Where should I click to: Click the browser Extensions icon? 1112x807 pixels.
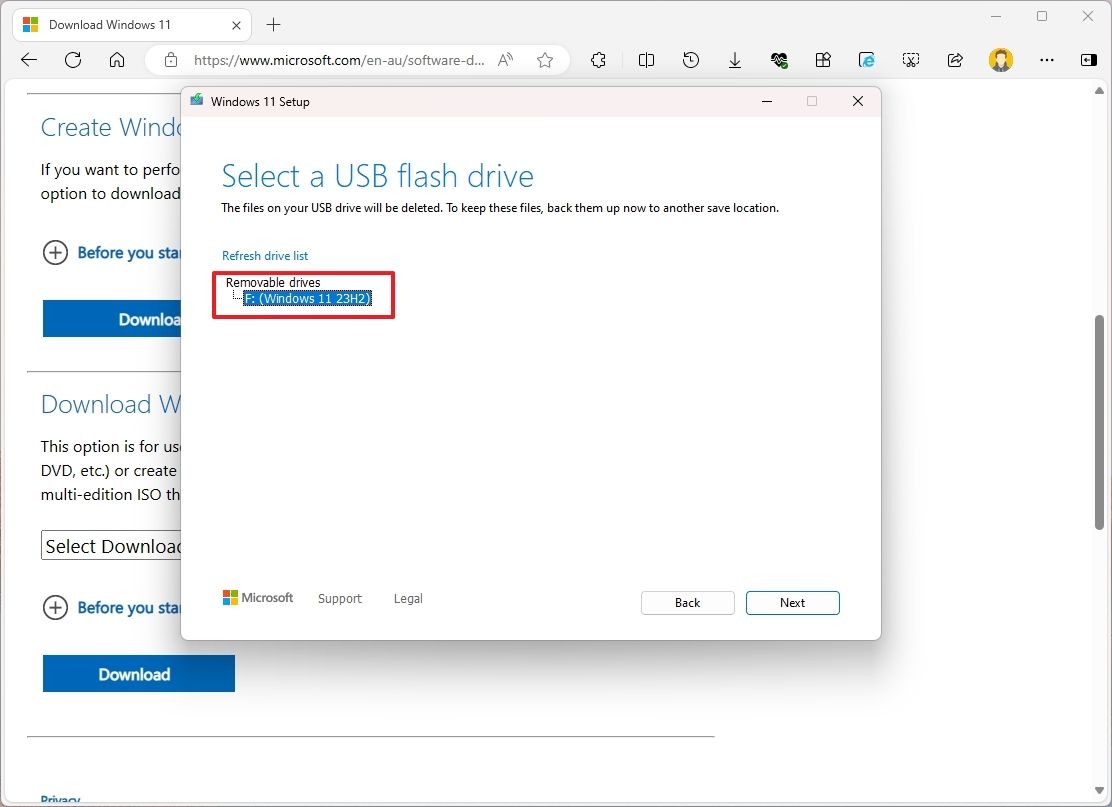pyautogui.click(x=598, y=60)
